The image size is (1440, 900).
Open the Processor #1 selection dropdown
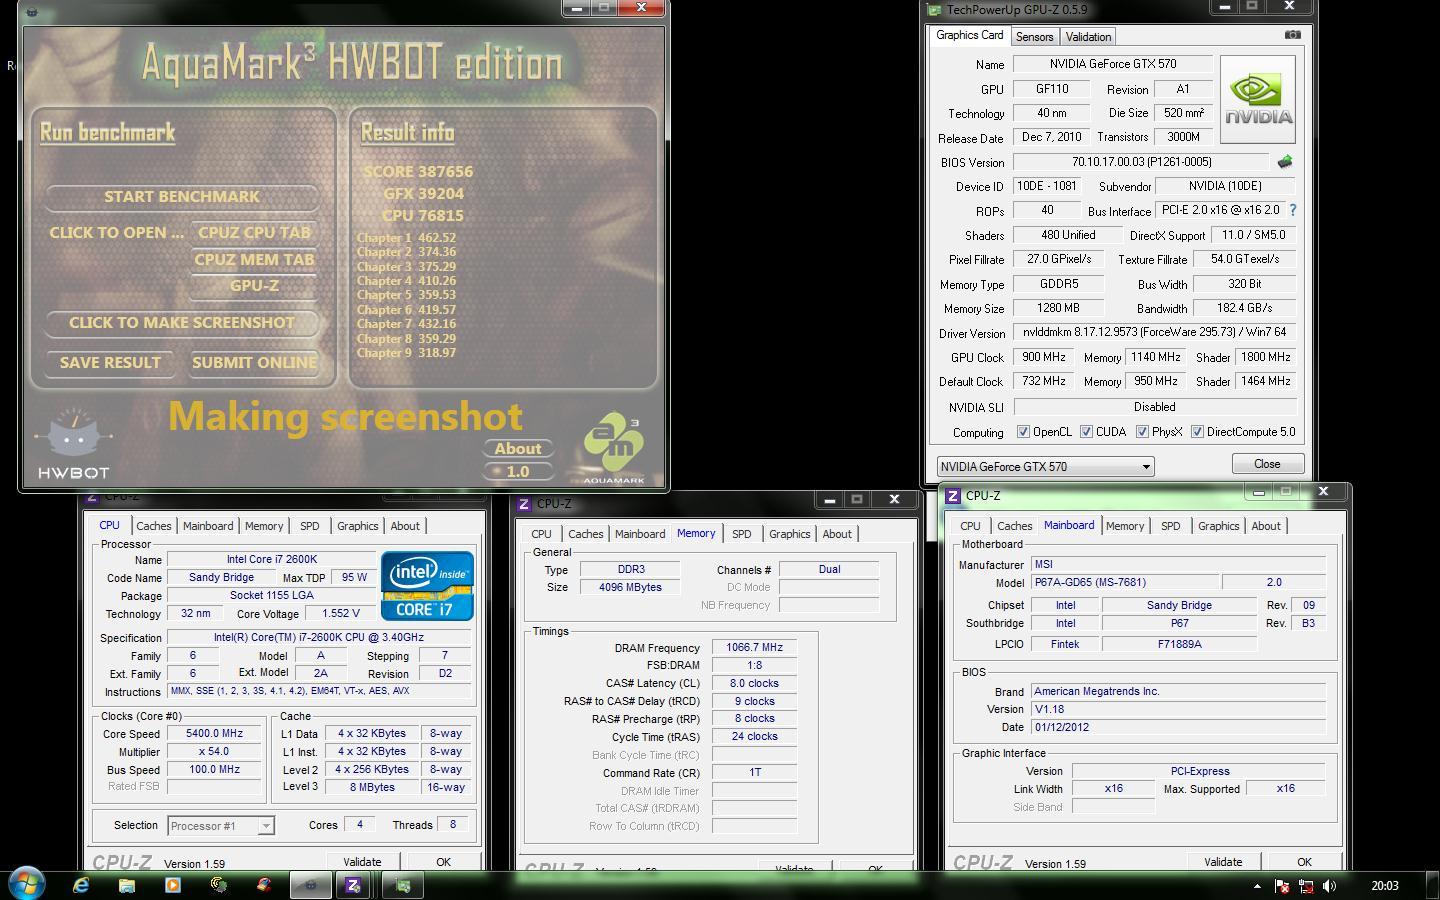[220, 826]
